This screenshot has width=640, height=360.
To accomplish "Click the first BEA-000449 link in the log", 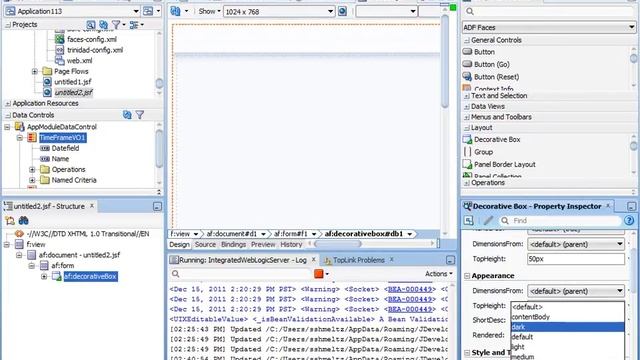I will point(410,289).
